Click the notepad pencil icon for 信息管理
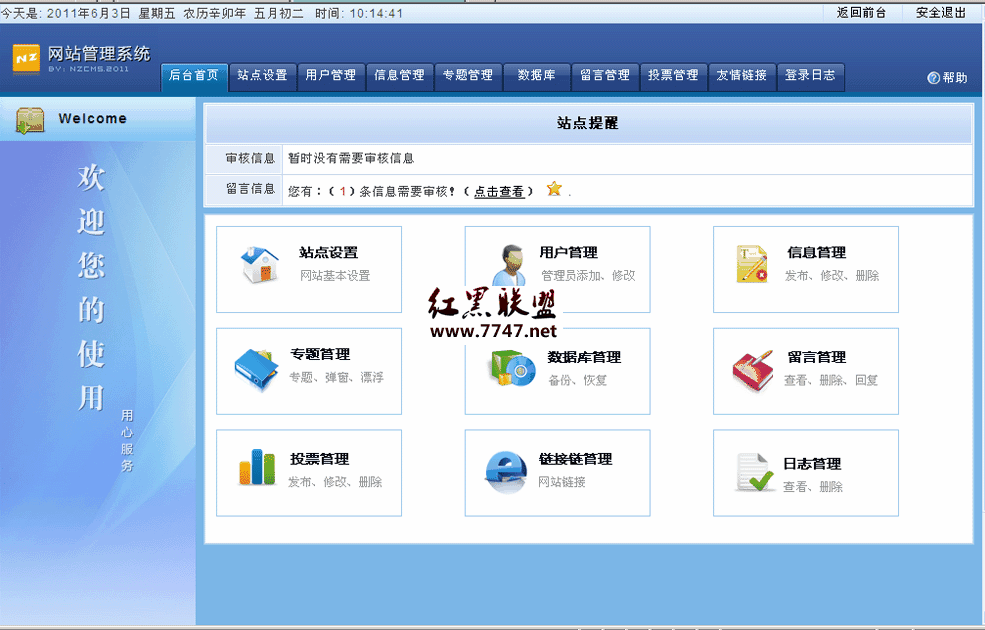 pos(752,264)
